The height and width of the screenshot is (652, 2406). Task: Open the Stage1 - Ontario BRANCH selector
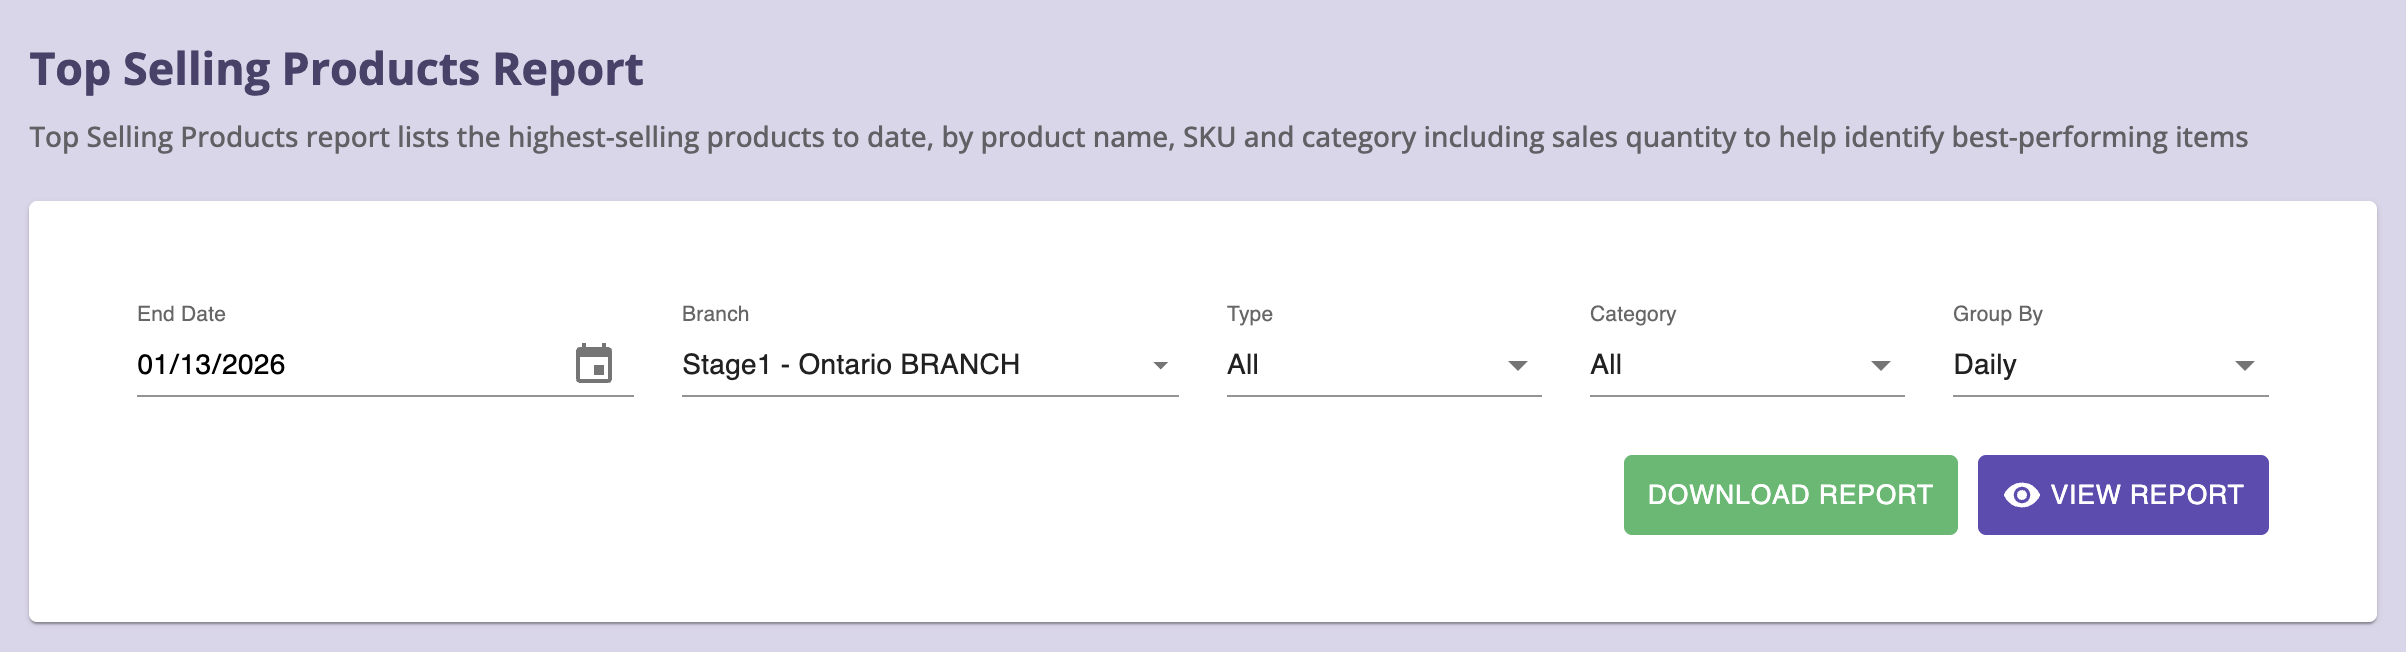(x=900, y=365)
